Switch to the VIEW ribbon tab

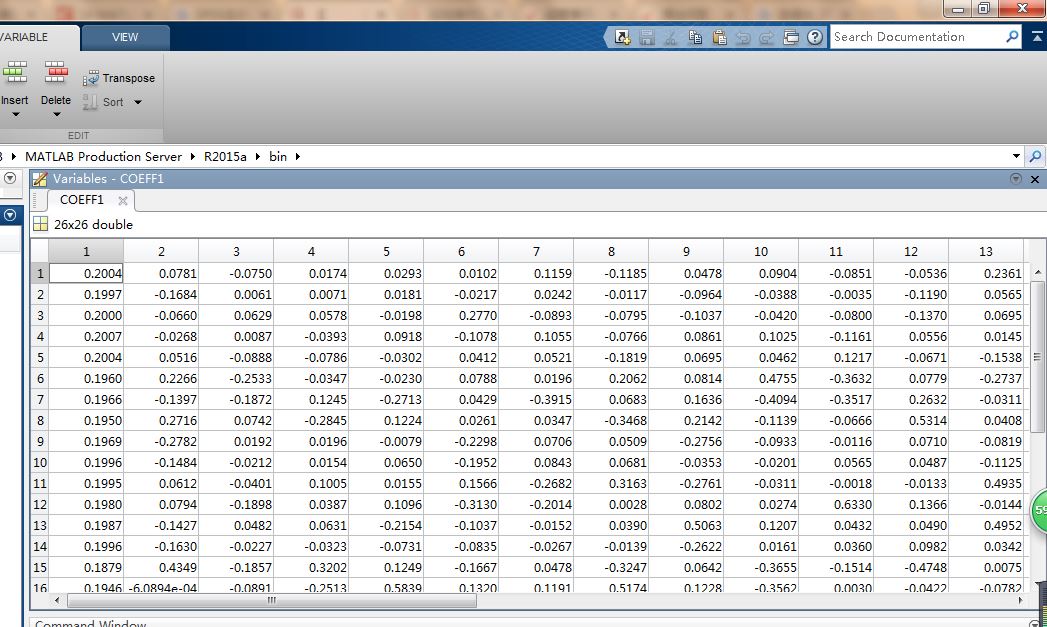click(125, 37)
